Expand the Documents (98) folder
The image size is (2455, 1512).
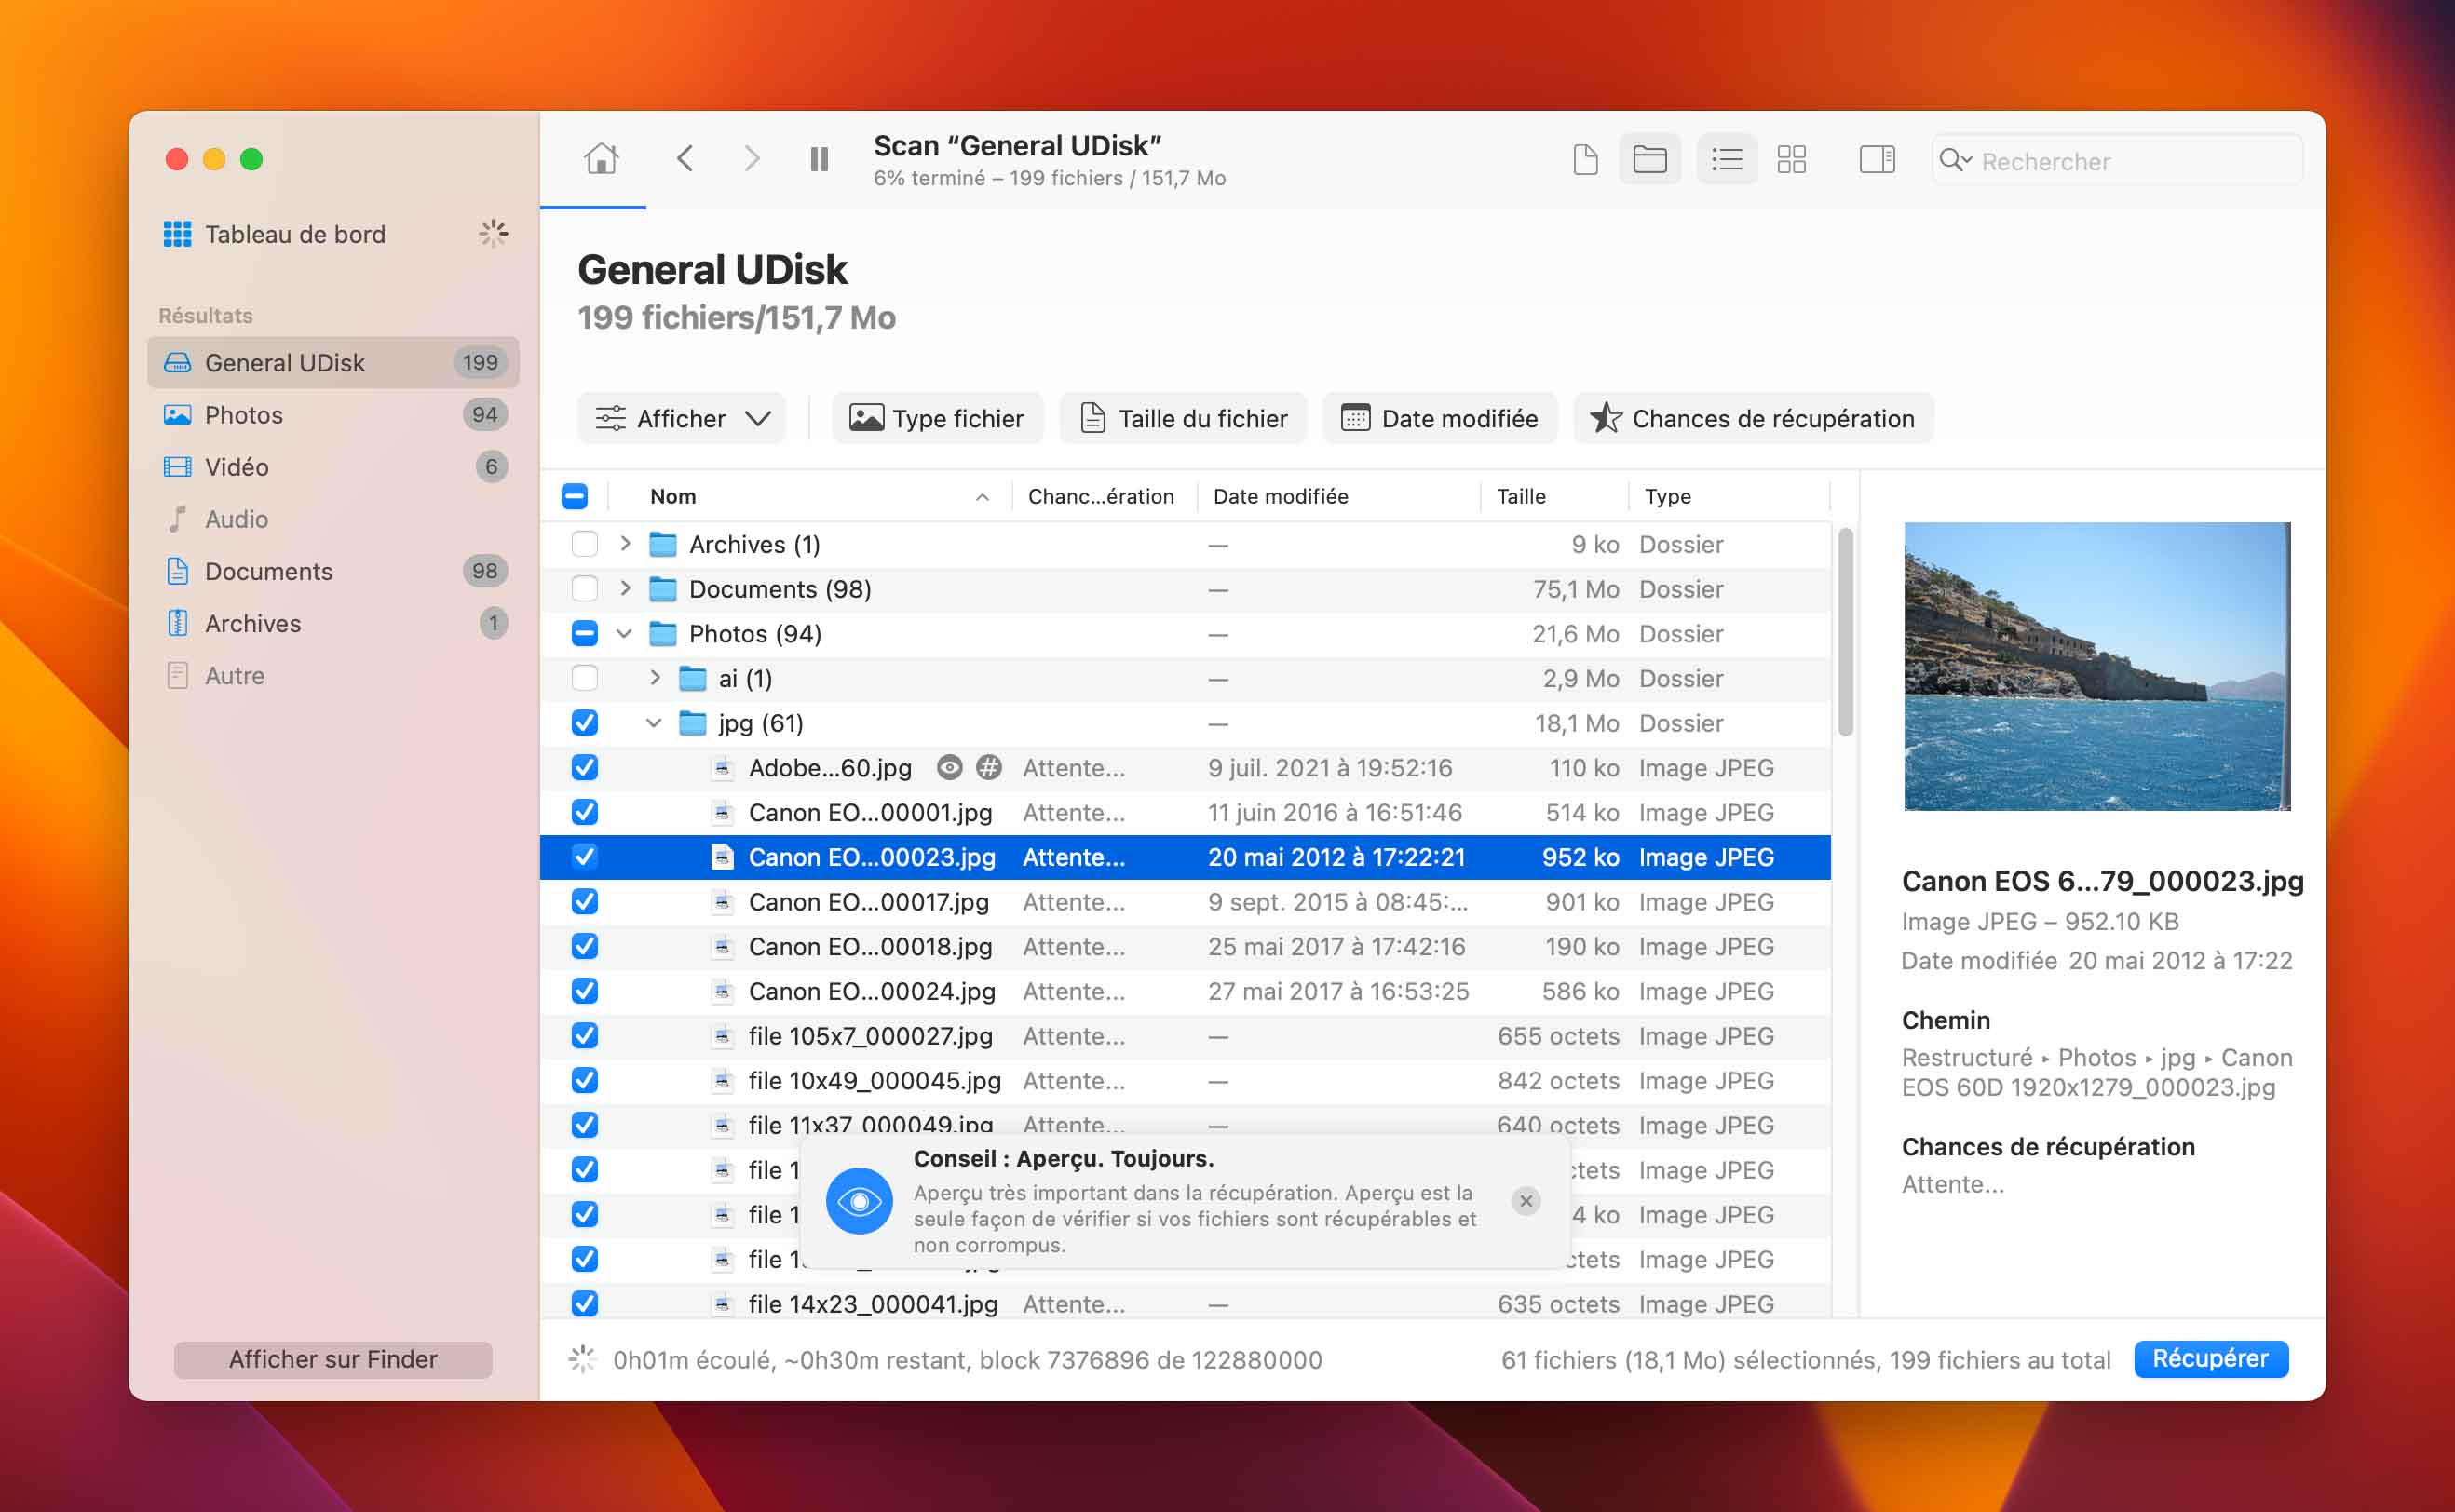point(625,588)
